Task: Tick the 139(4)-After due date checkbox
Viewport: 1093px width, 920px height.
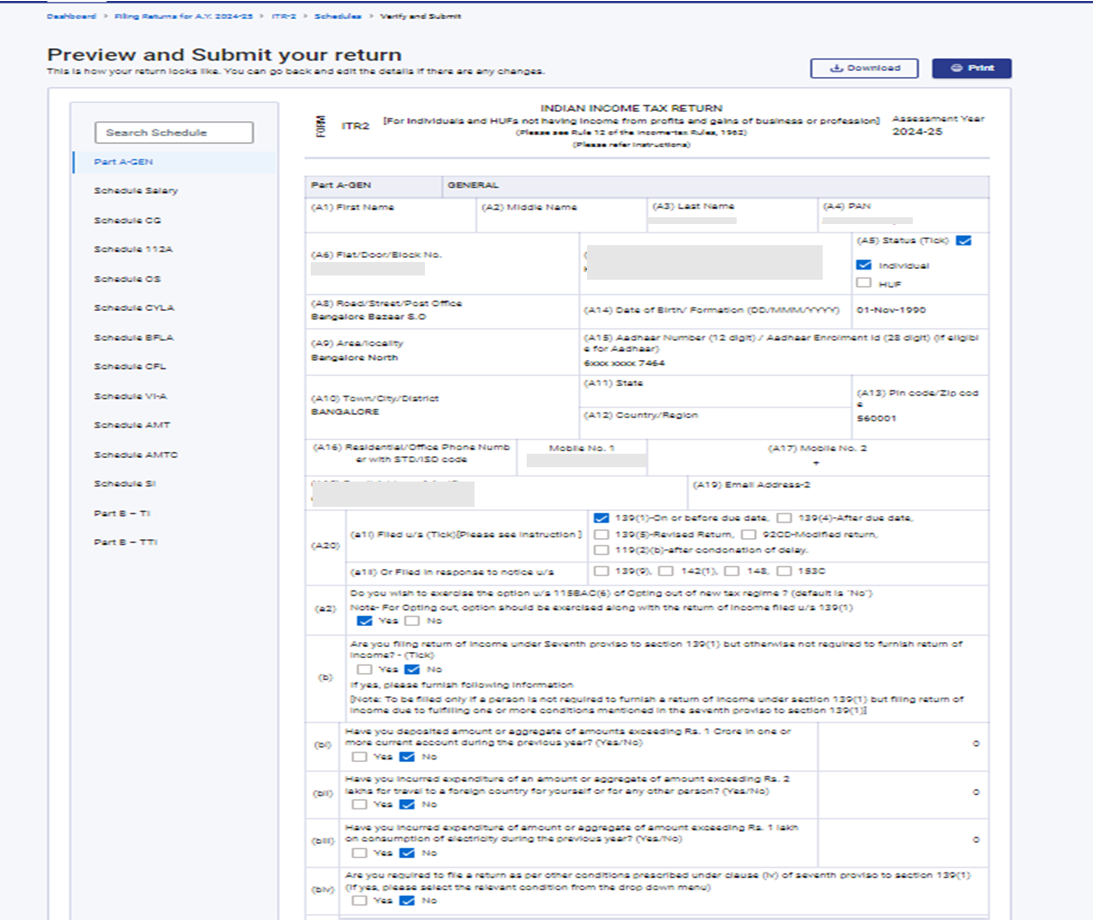Action: (785, 518)
